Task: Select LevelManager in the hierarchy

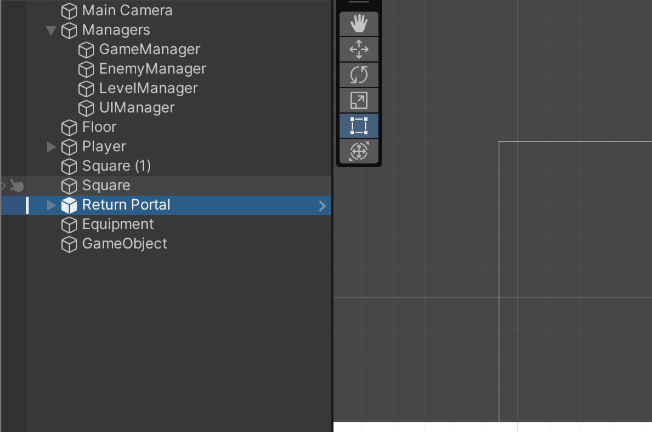Action: pyautogui.click(x=148, y=88)
